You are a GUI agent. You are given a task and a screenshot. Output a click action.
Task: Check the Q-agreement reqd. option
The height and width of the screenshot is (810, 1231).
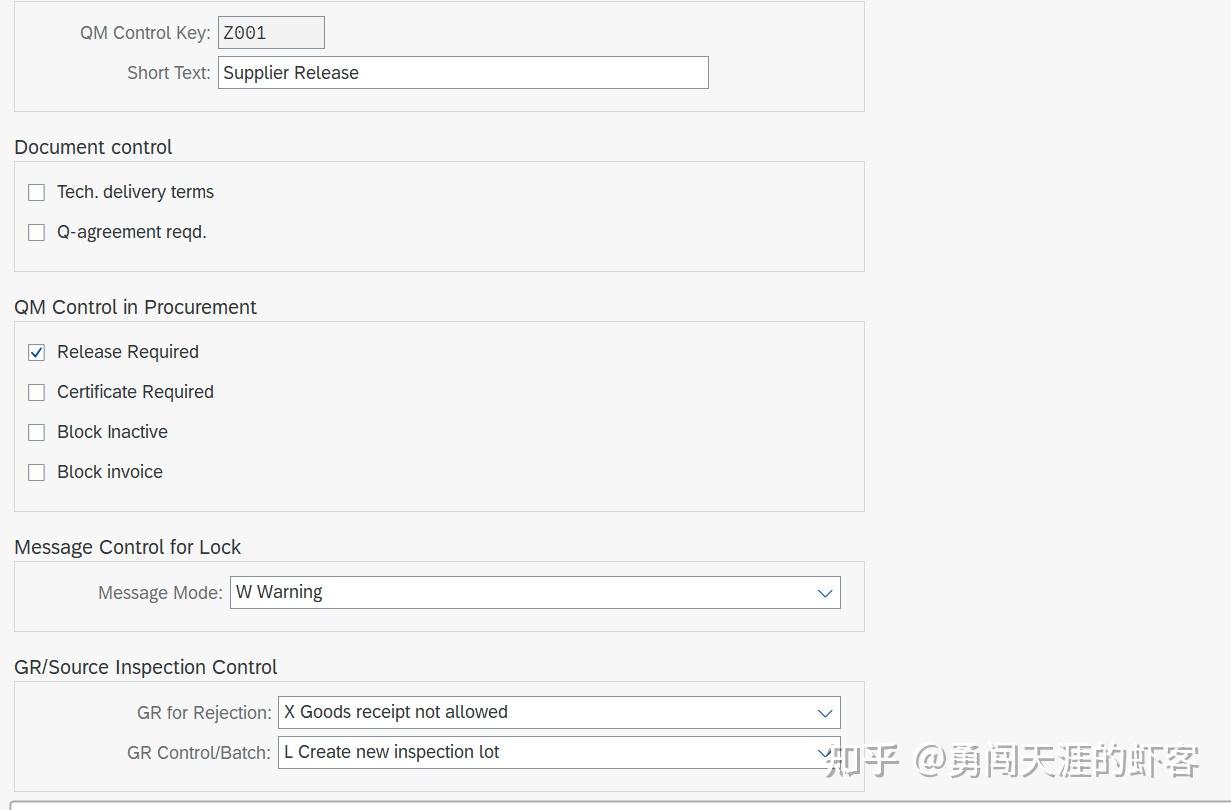click(36, 232)
